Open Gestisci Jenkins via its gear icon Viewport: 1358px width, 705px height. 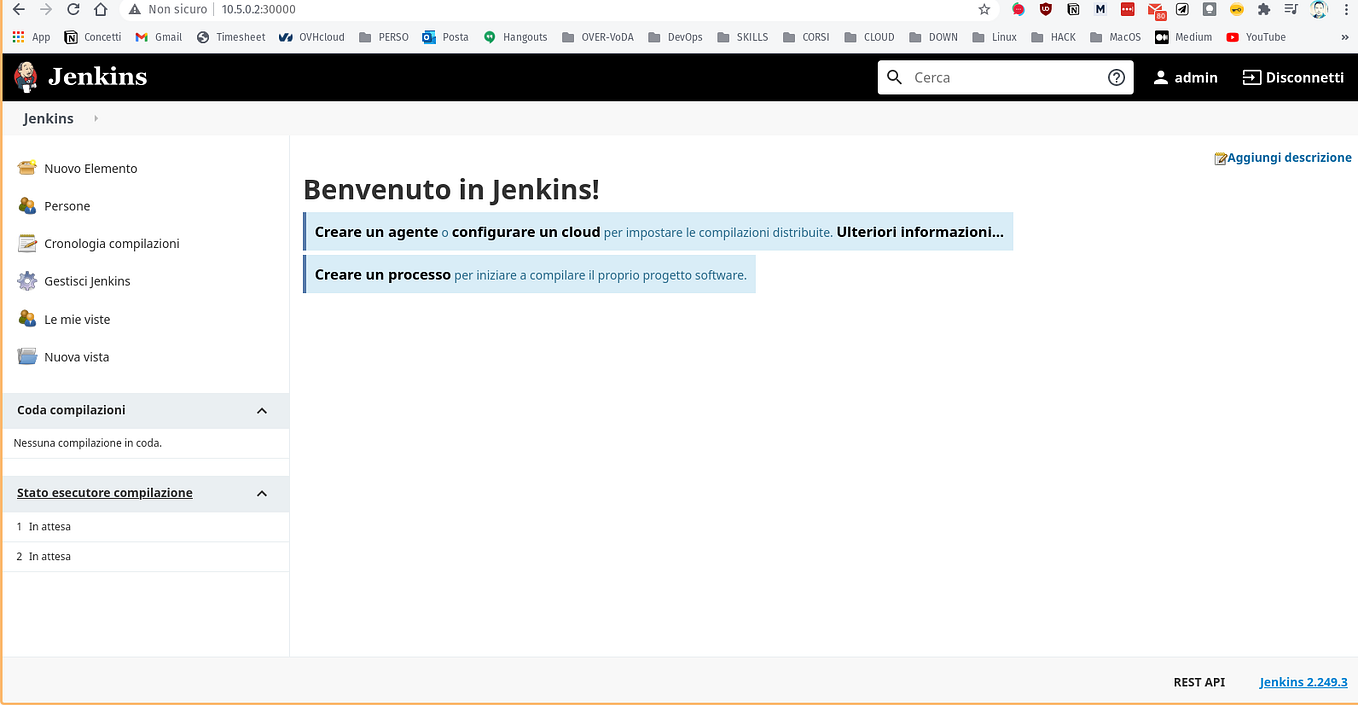pos(27,281)
